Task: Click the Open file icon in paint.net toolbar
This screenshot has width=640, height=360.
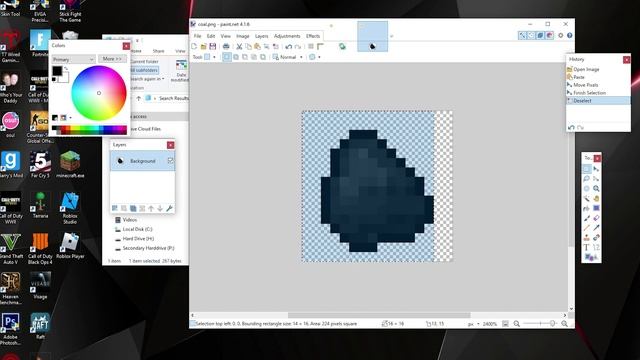Action: [203, 47]
